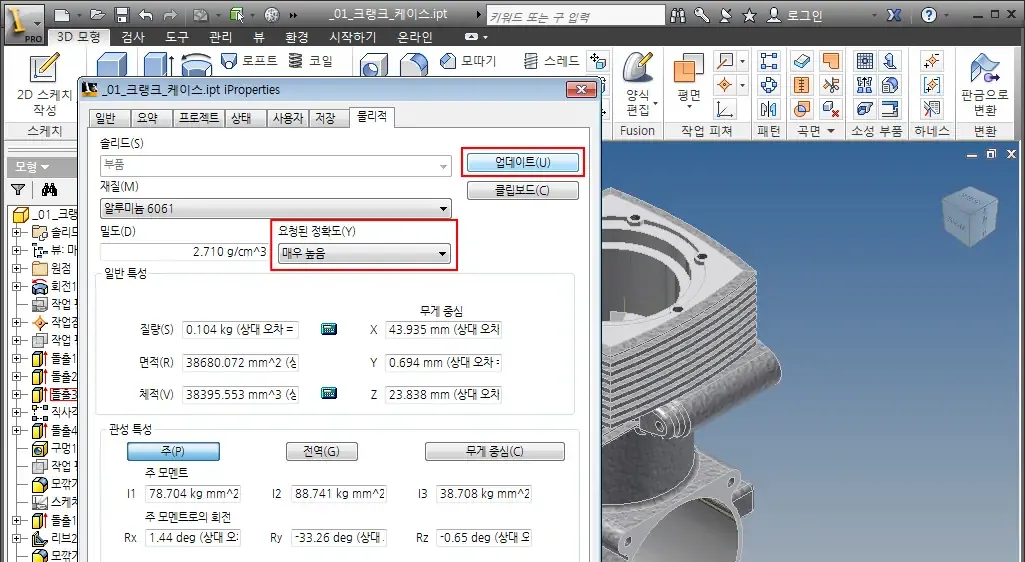Image resolution: width=1025 pixels, height=562 pixels.
Task: Click the work axis icon in 작업 피쳐
Action: tap(725, 61)
